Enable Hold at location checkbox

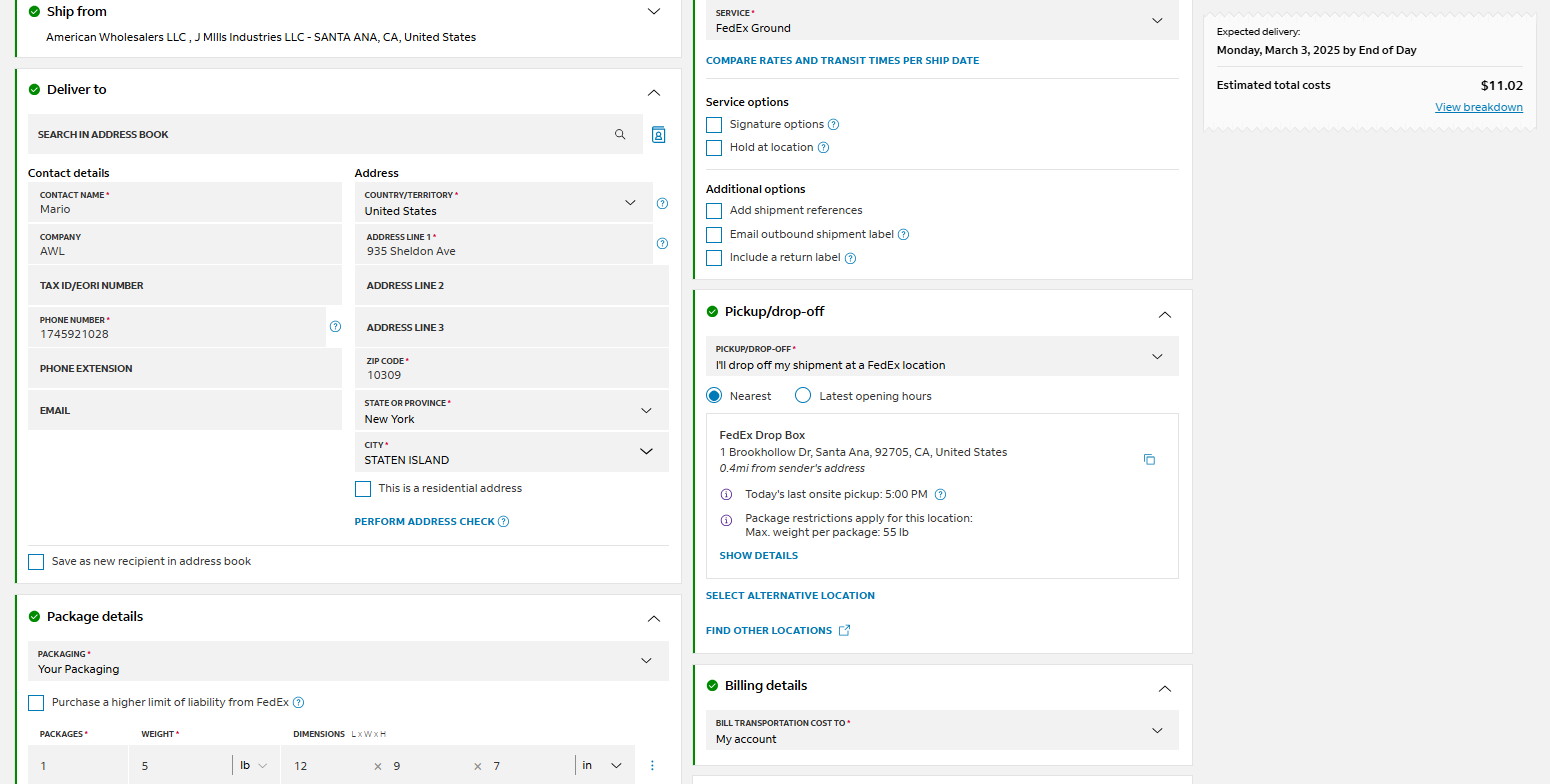click(714, 148)
